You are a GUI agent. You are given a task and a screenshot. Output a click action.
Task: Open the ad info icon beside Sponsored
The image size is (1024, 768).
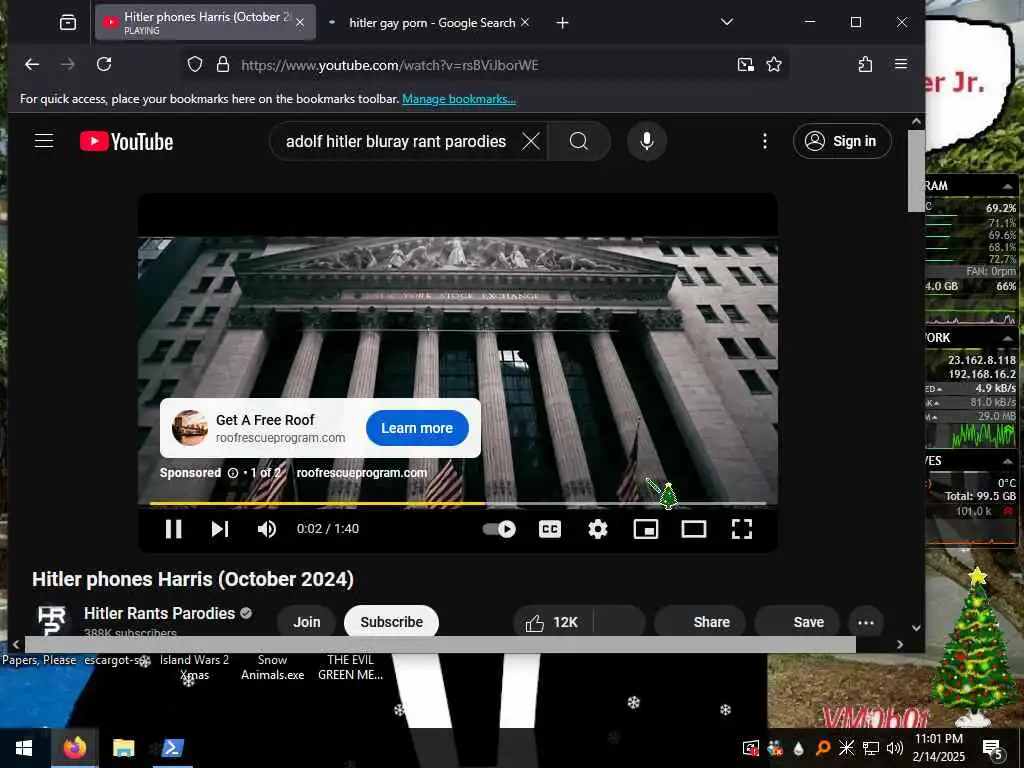(232, 473)
